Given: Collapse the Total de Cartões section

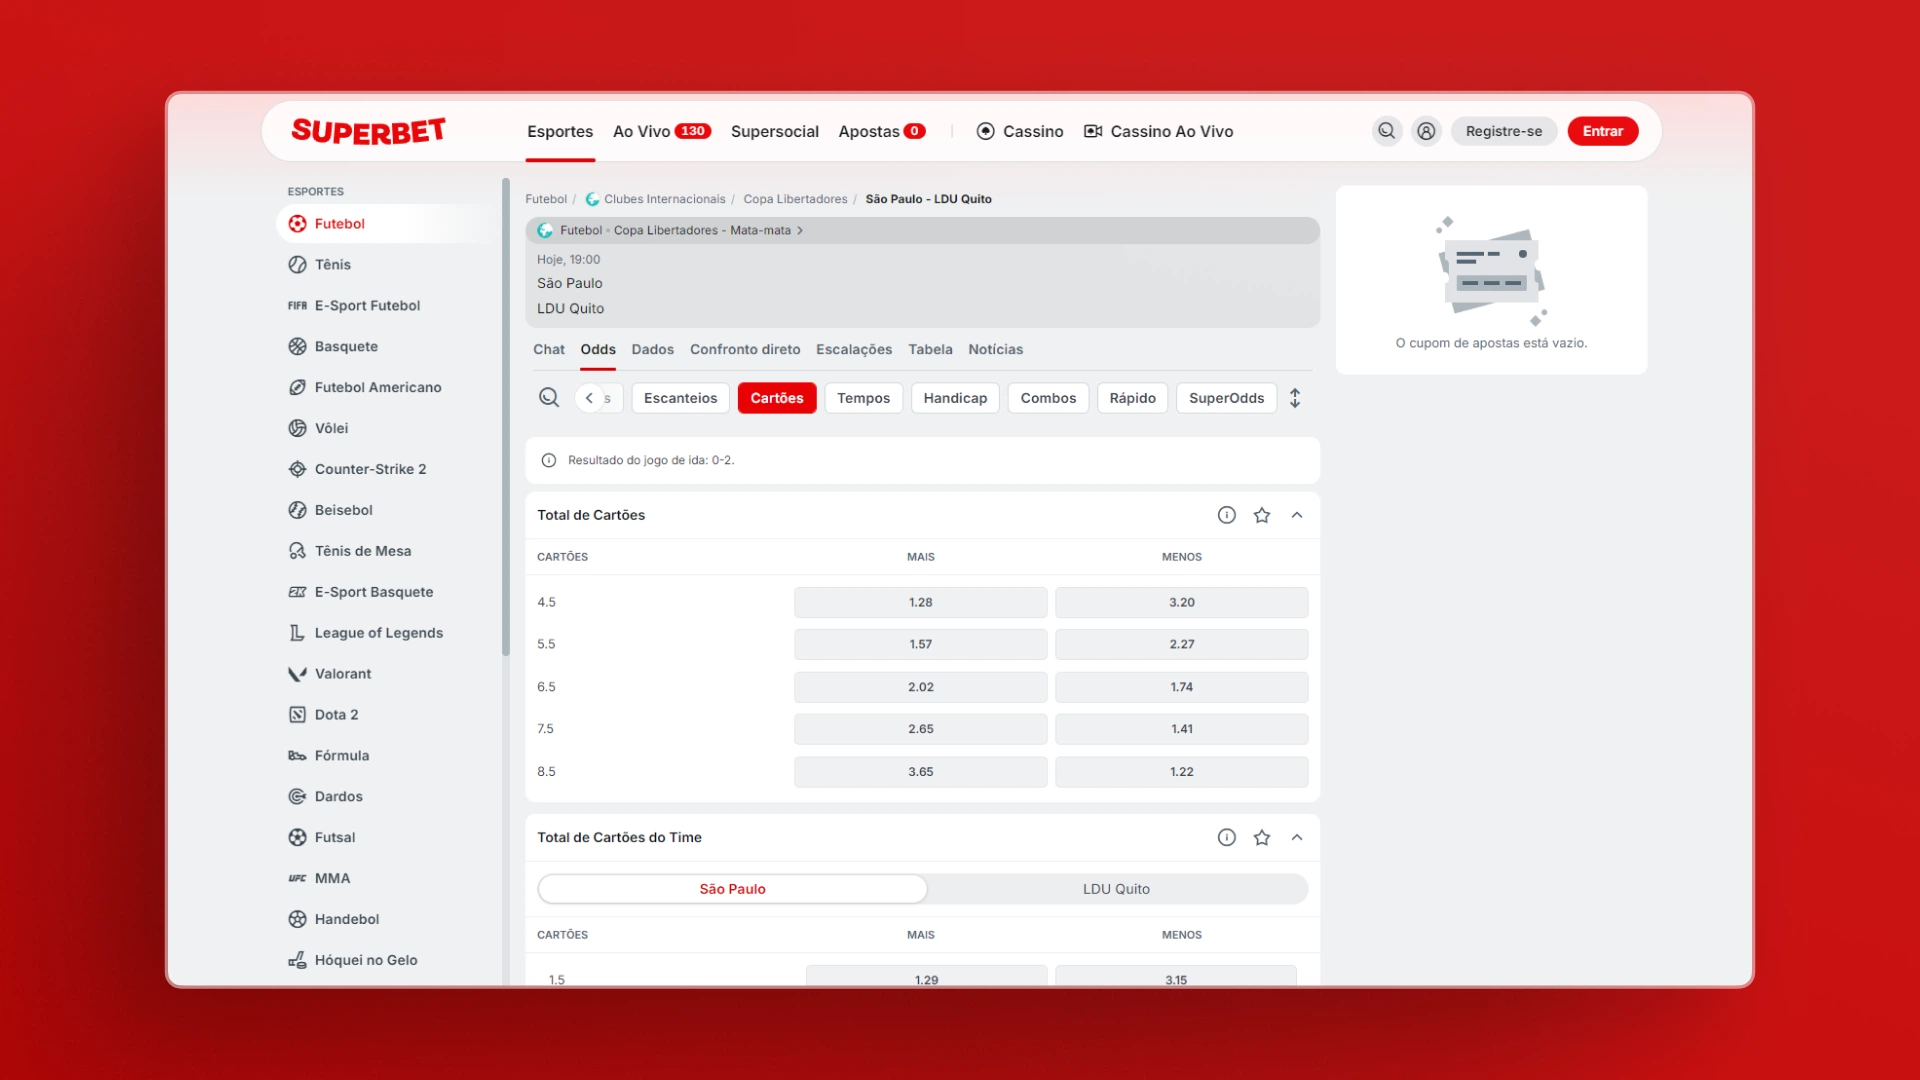Looking at the screenshot, I should coord(1297,515).
